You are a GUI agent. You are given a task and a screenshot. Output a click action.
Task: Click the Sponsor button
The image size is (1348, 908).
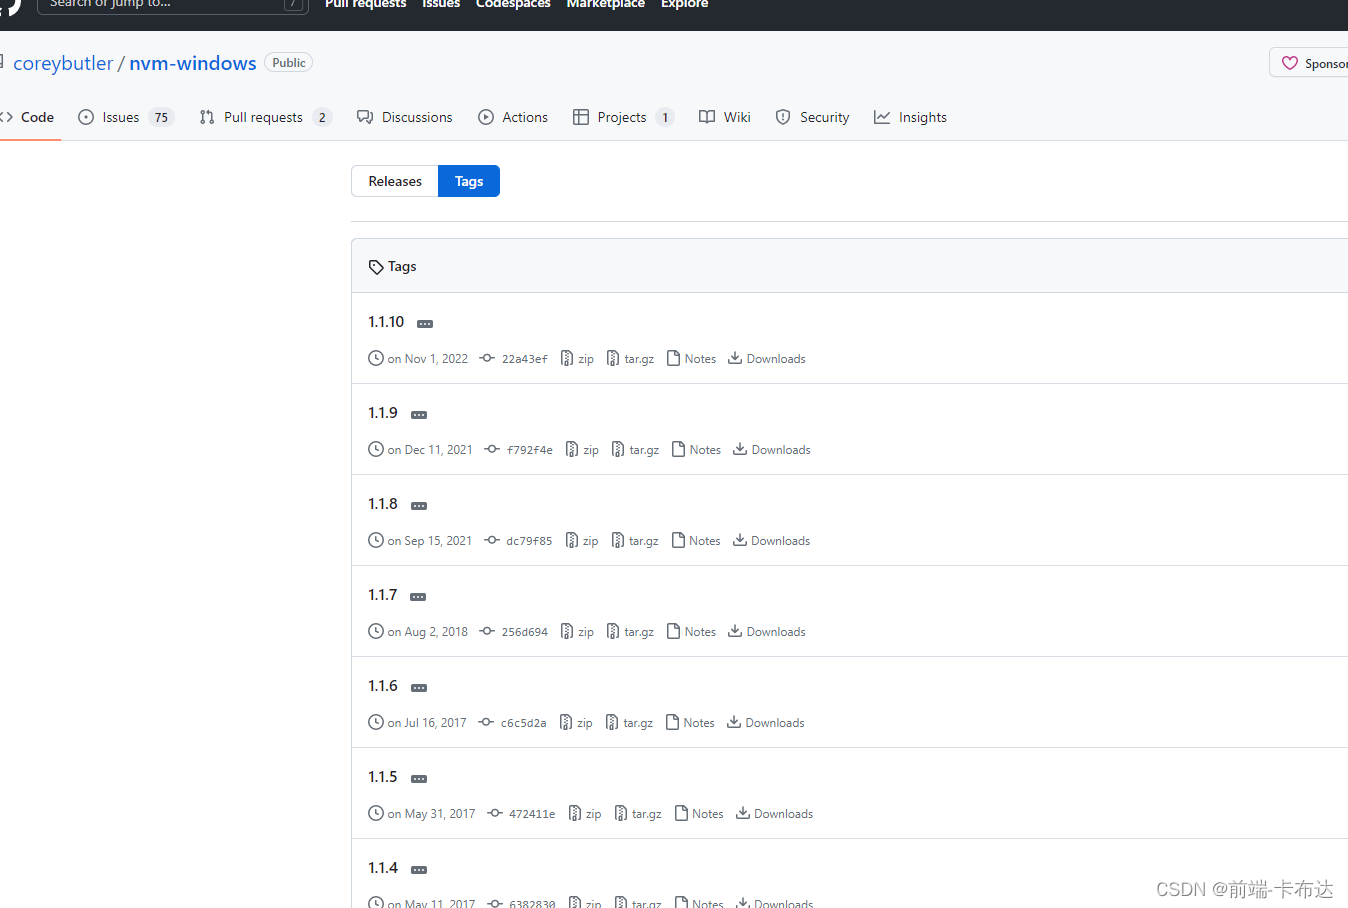(1310, 63)
